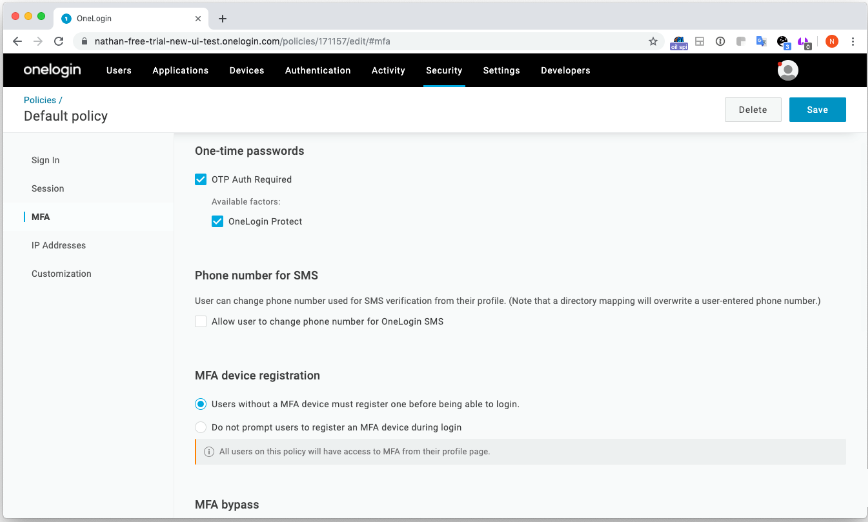
Task: Open the Authentication menu
Action: click(x=318, y=70)
